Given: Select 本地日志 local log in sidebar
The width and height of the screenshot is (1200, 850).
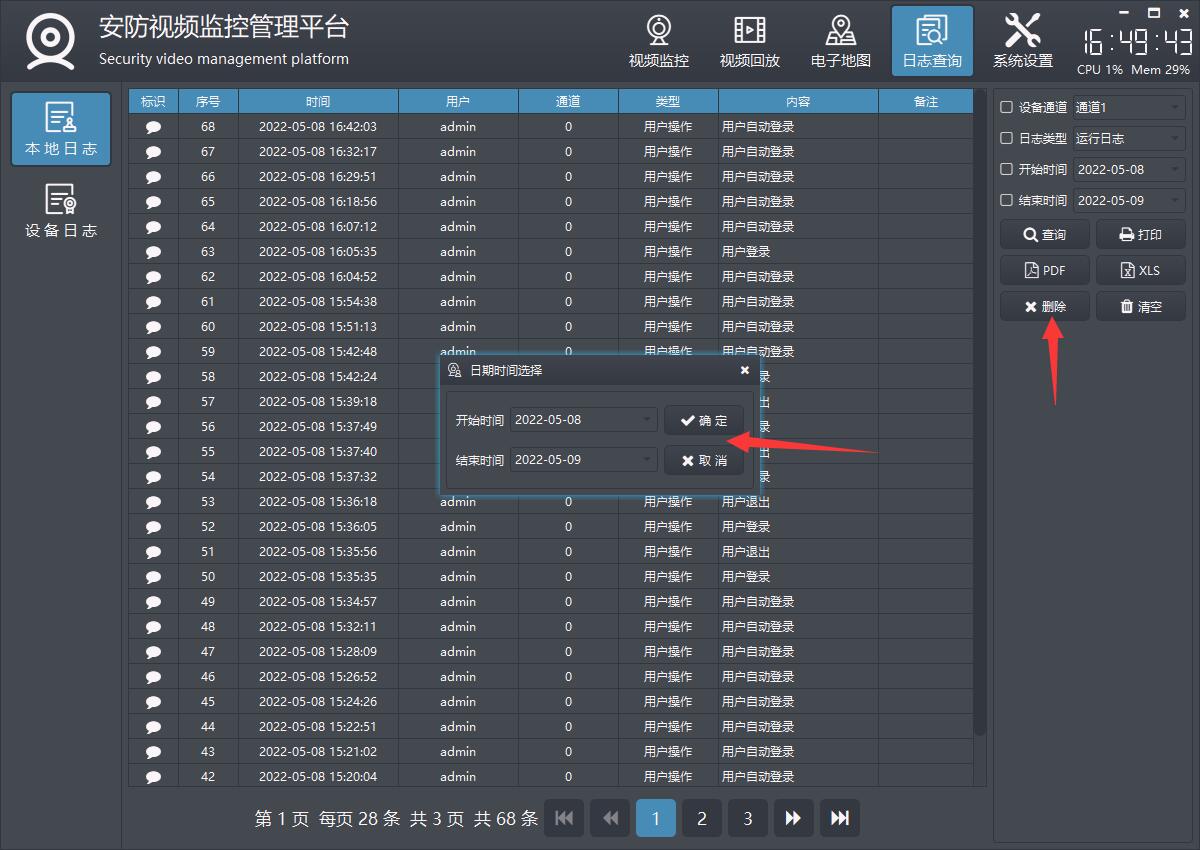Looking at the screenshot, I should tap(61, 129).
